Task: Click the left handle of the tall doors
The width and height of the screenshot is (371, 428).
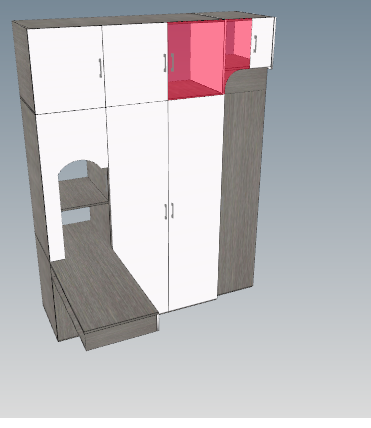Action: (166, 211)
